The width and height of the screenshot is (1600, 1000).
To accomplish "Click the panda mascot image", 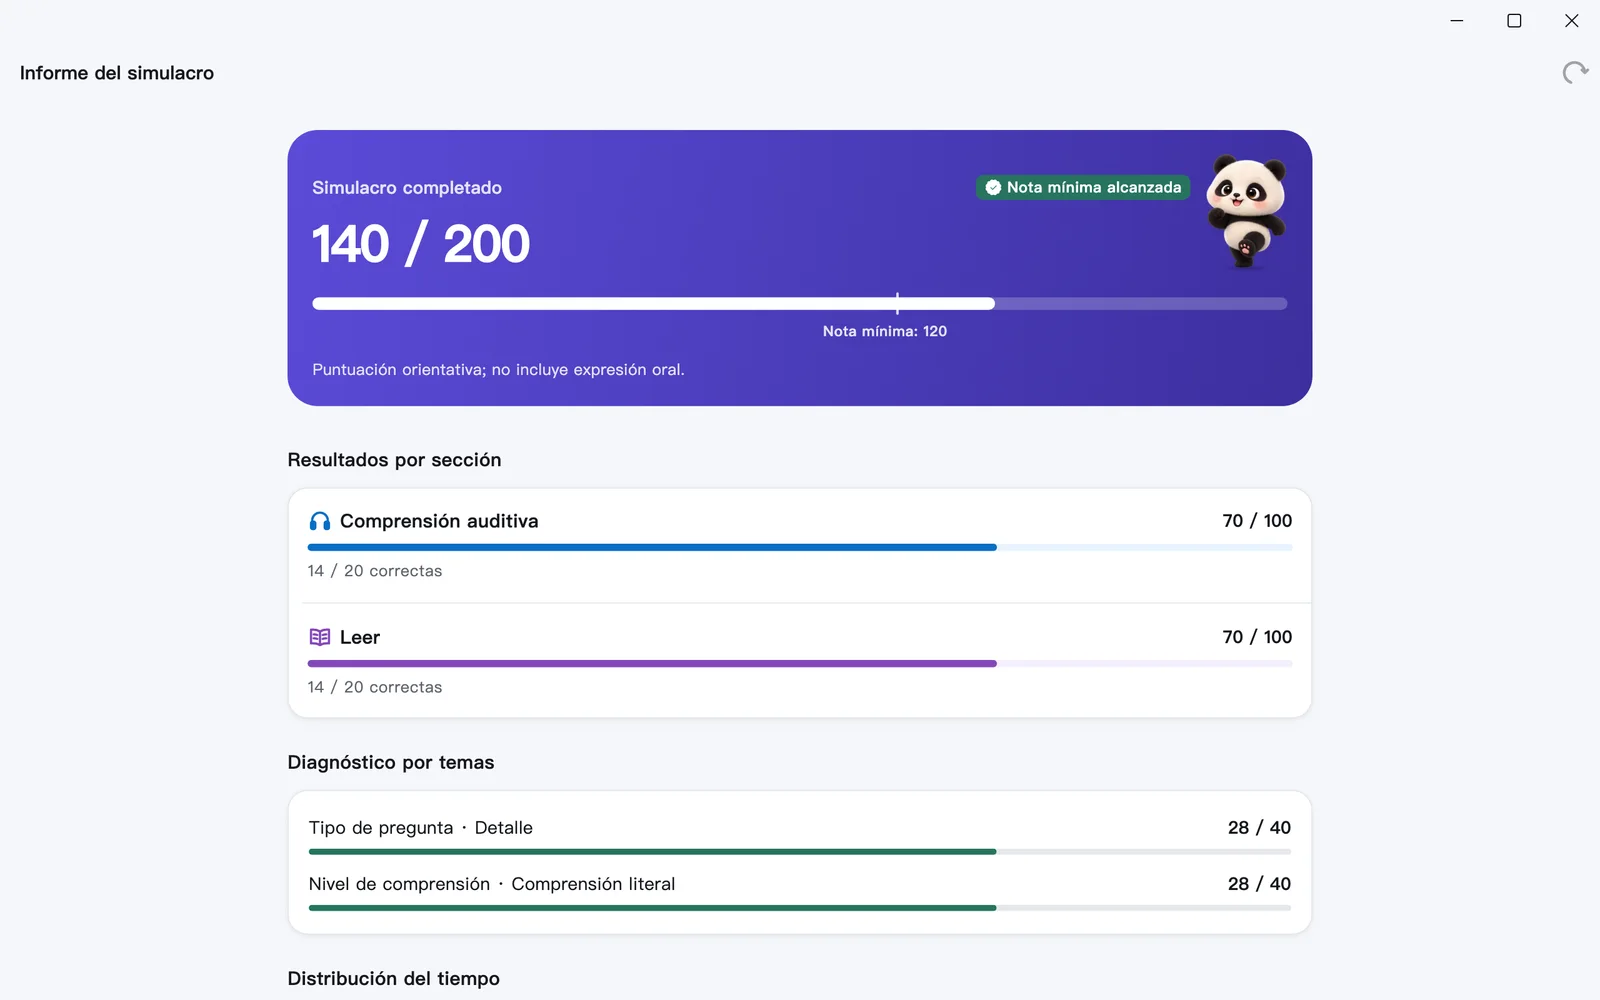I will 1245,211.
